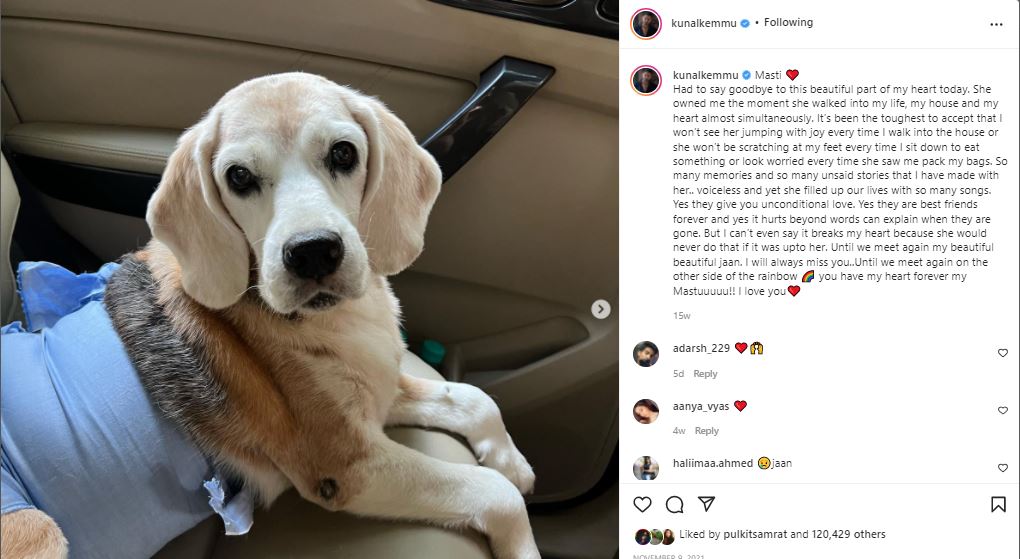Screen dimensions: 1020x559
Task: Toggle the Following status for kunalkemmu
Action: coord(788,22)
